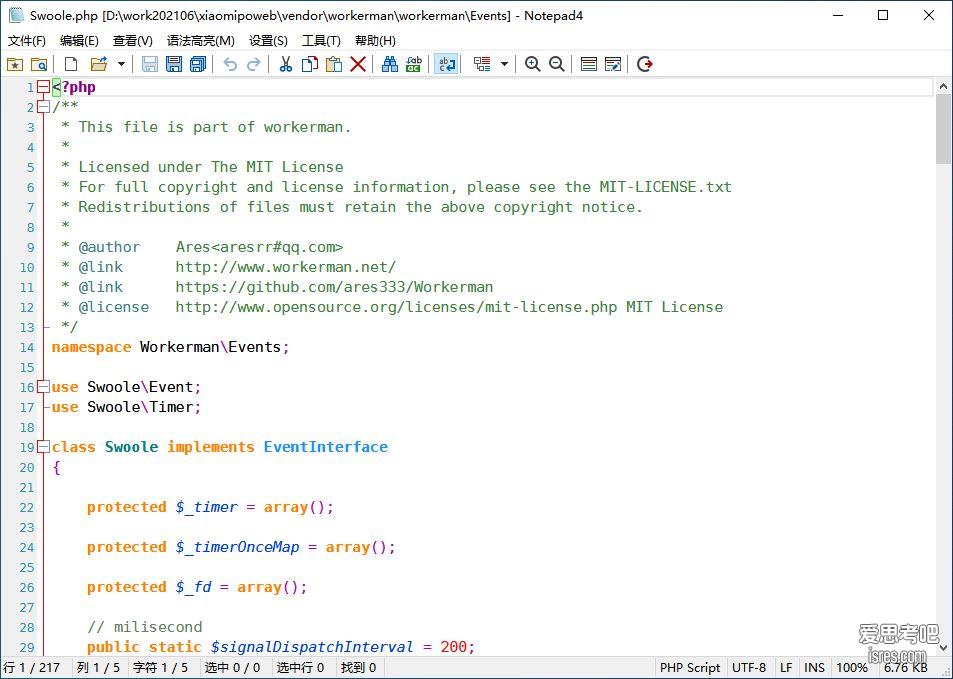Expand the open-file history dropdown arrow
This screenshot has height=679, width=953.
122,64
